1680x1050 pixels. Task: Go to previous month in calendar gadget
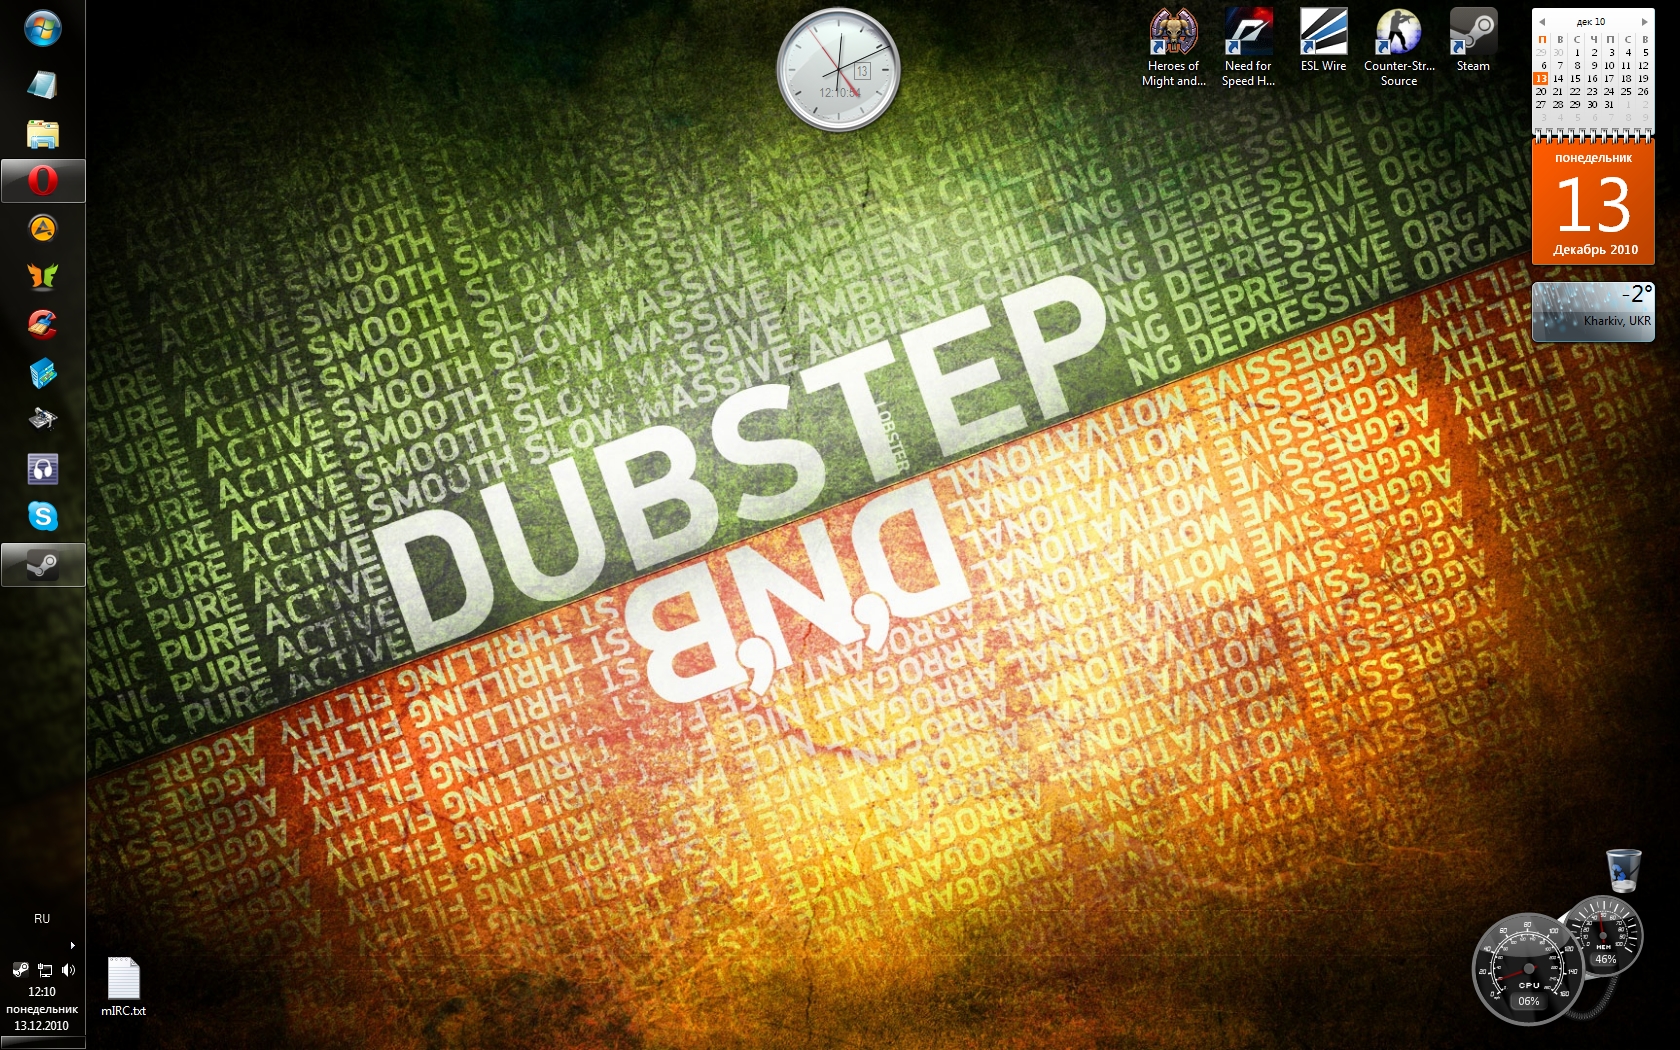click(x=1542, y=22)
